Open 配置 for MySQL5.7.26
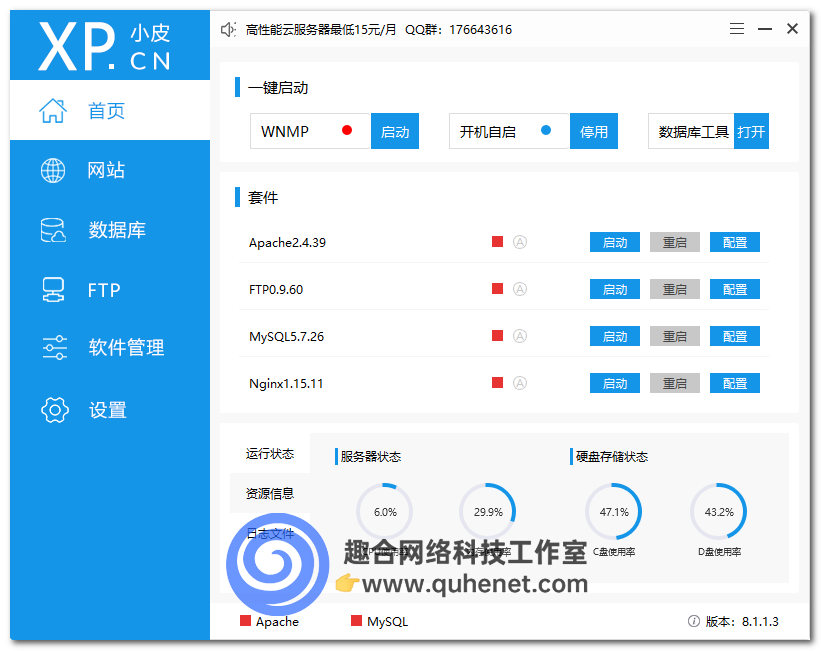 tap(735, 336)
